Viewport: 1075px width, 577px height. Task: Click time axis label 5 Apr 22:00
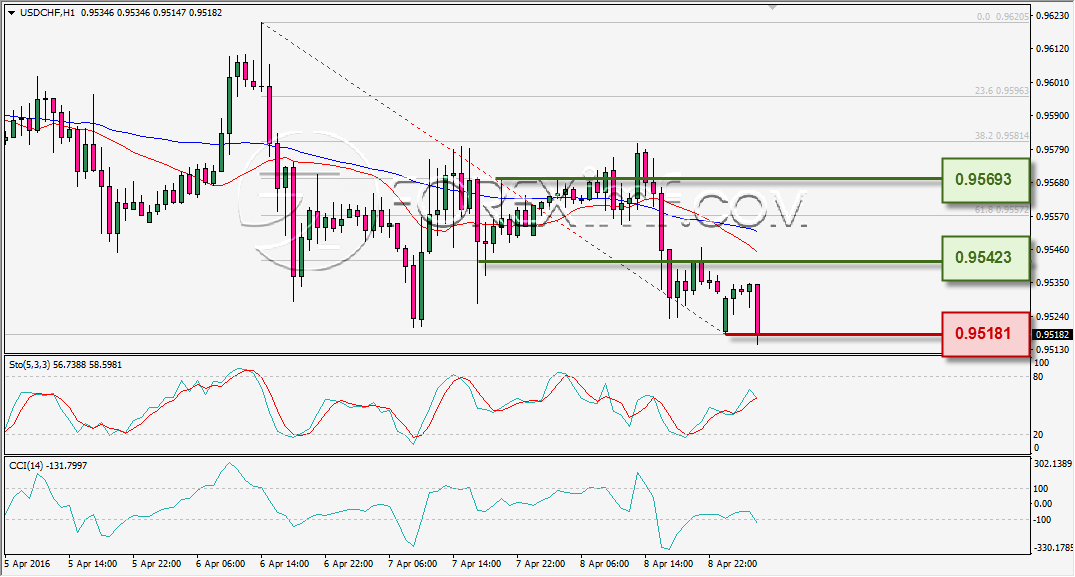click(157, 563)
